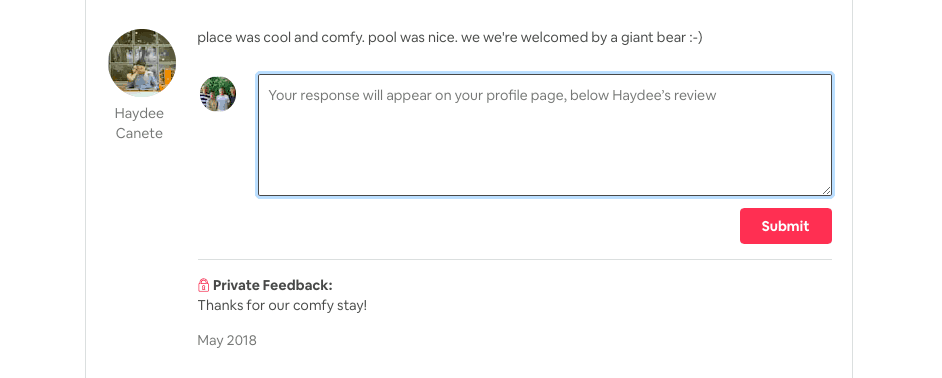
Task: Click the placeholder text mentioning Haydee's review
Action: pyautogui.click(x=492, y=96)
